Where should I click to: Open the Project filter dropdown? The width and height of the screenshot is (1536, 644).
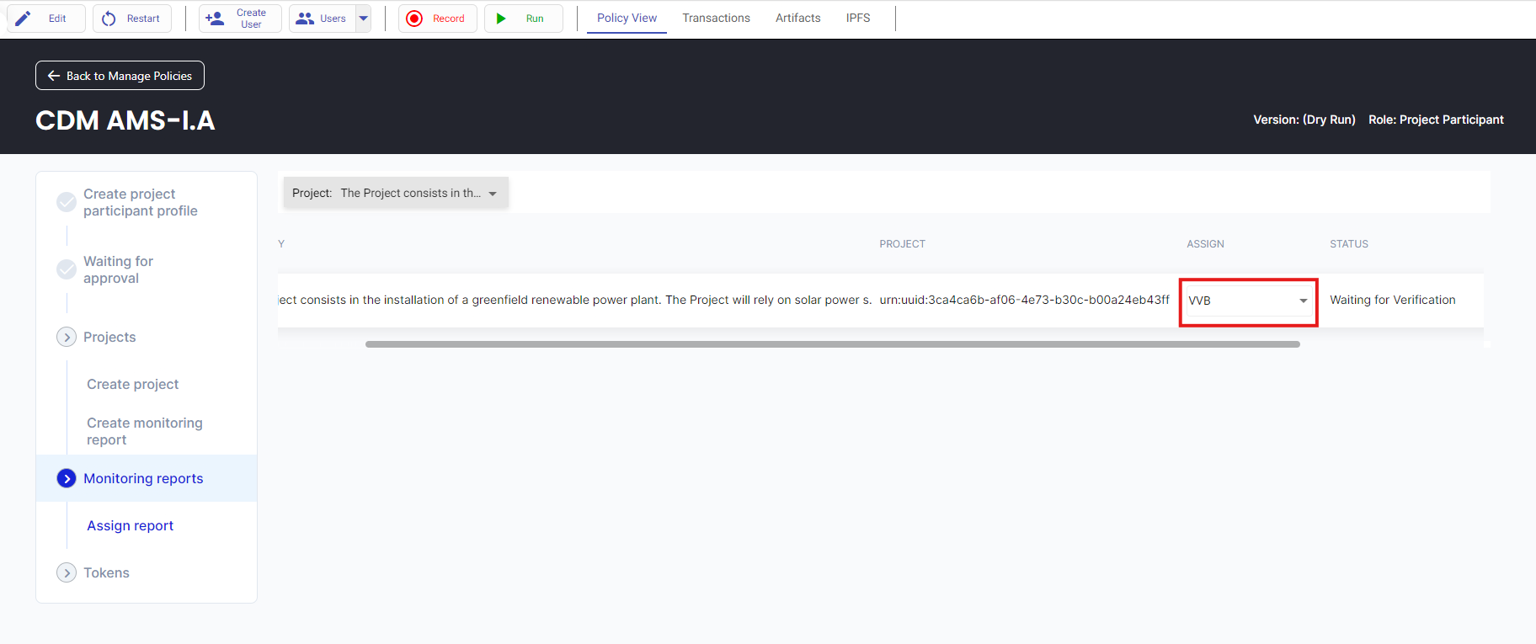(396, 193)
